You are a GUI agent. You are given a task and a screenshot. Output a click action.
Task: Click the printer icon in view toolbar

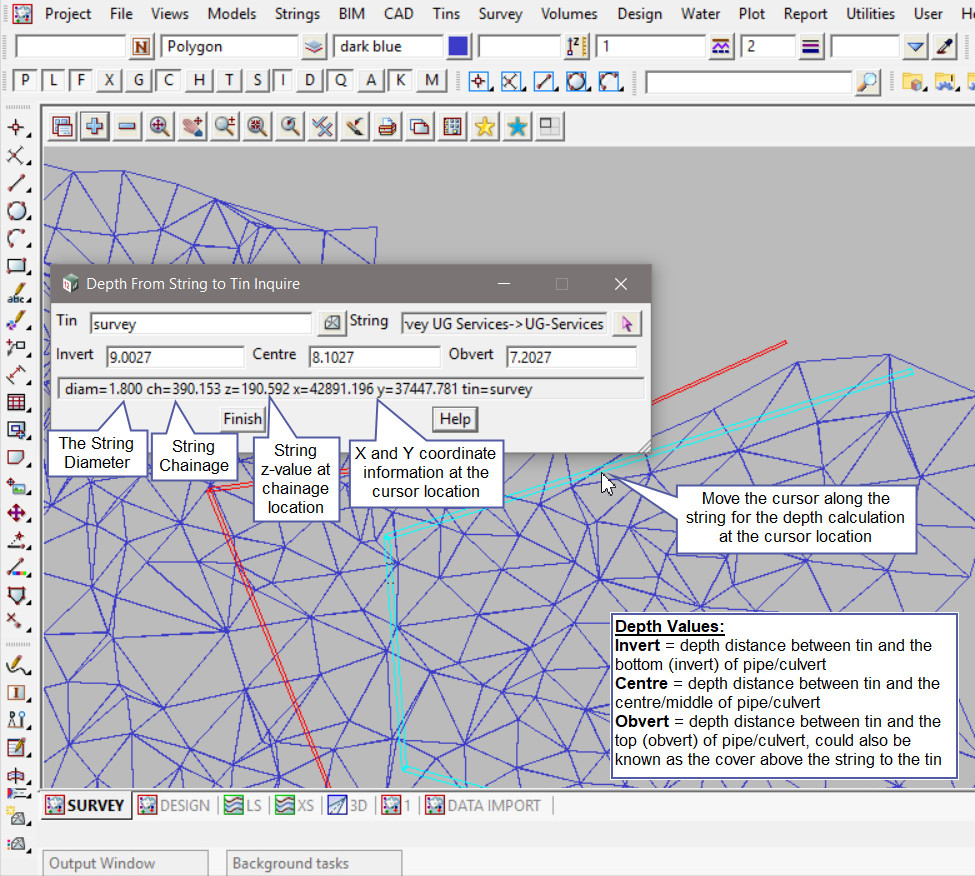pos(387,126)
